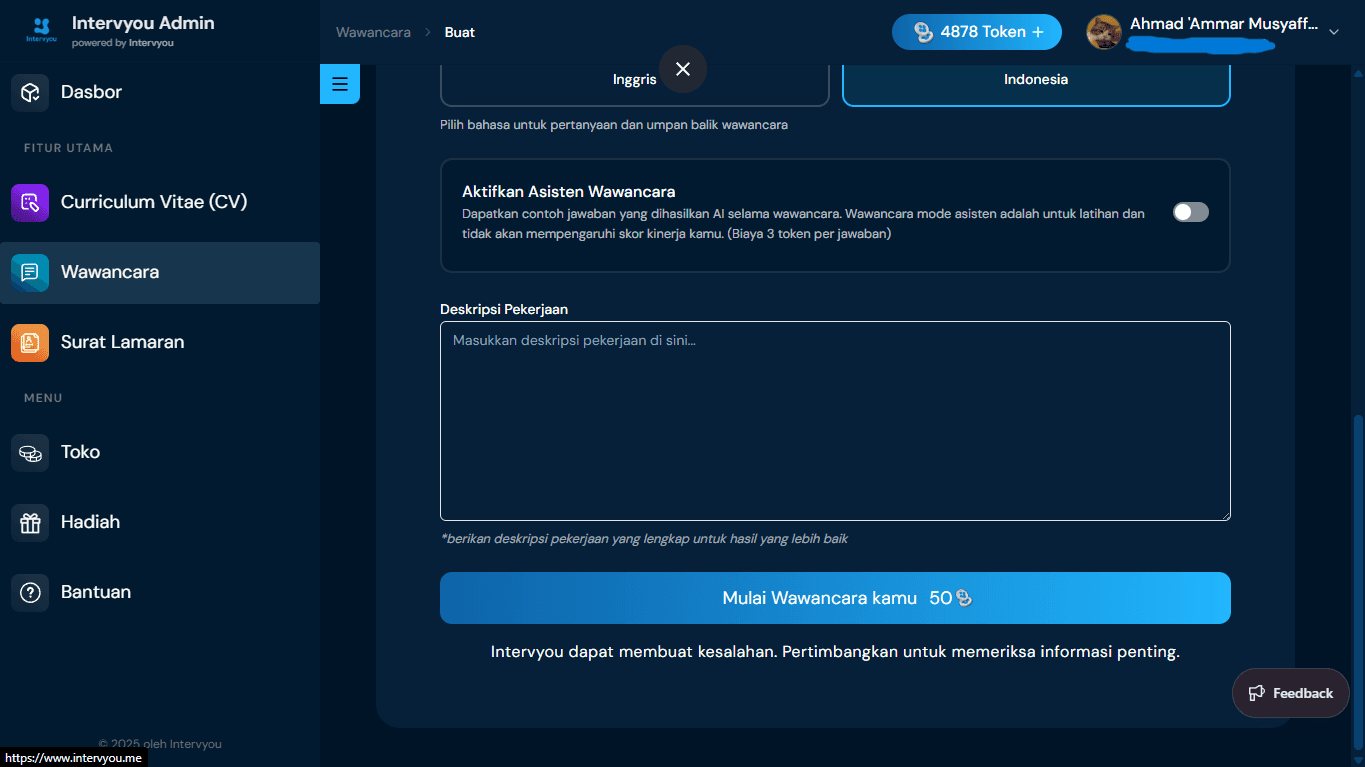Click the Intervyou Admin title
This screenshot has width=1365, height=767.
coord(143,23)
